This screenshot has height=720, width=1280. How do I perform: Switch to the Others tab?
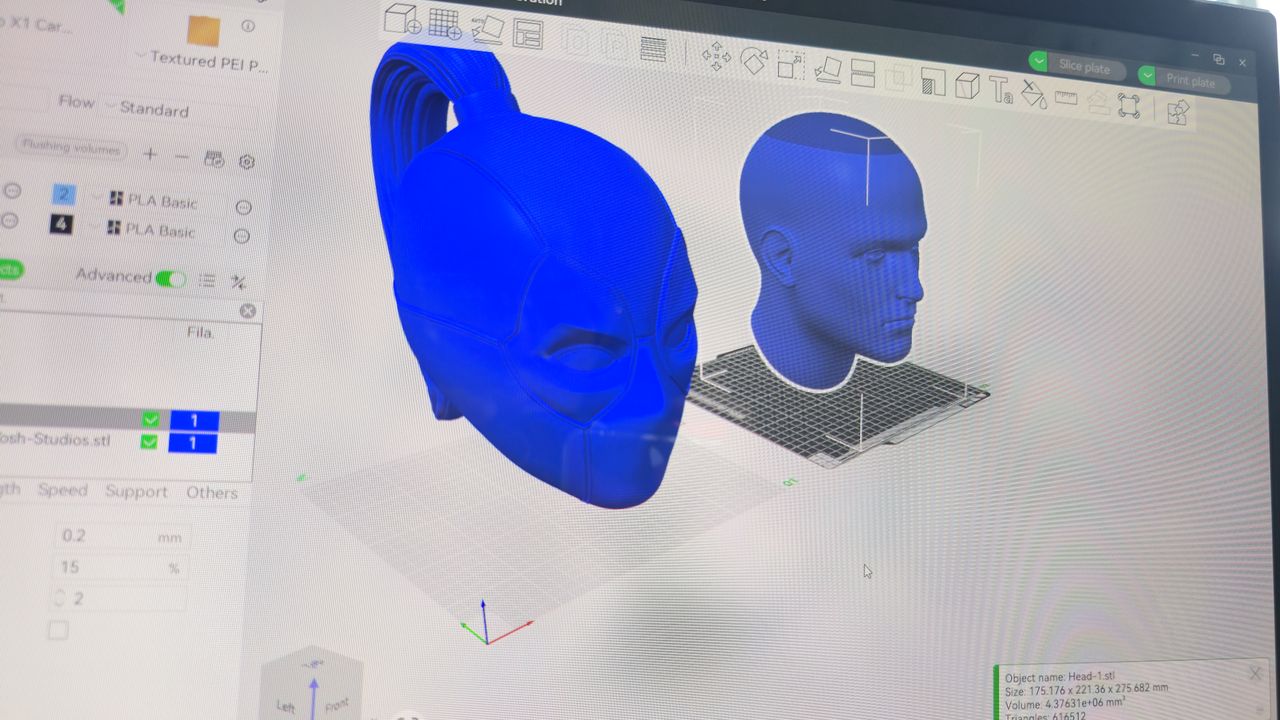coord(212,492)
